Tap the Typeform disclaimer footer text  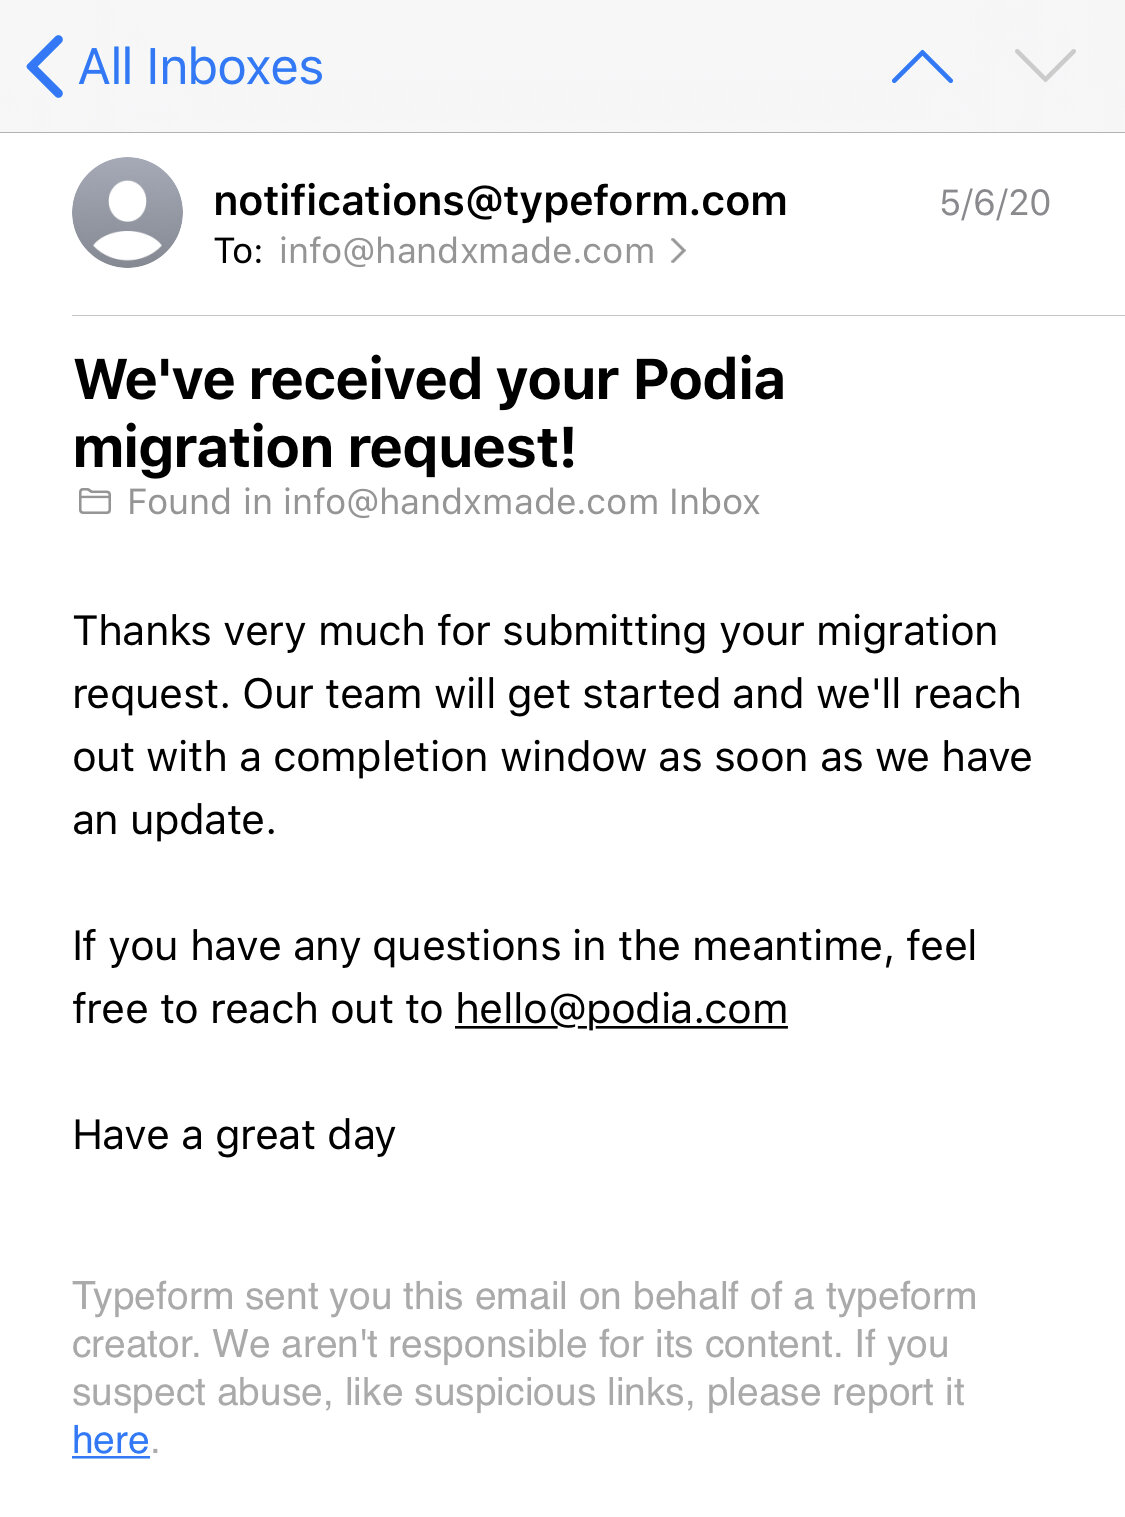524,1368
